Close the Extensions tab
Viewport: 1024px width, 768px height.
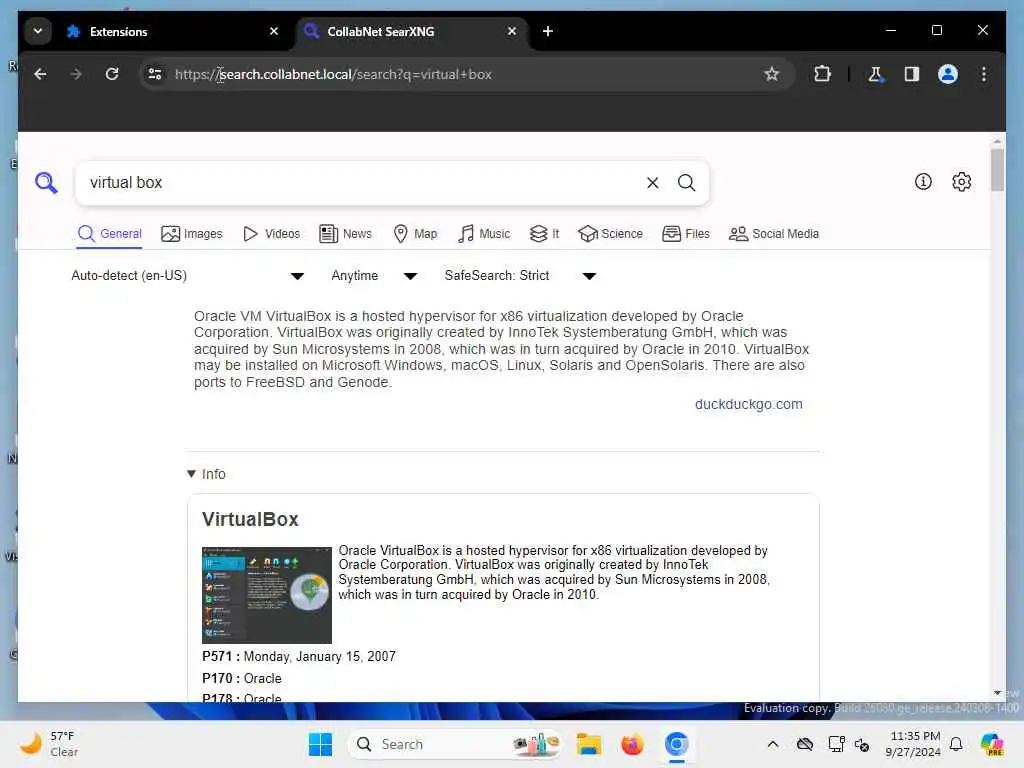(x=274, y=31)
